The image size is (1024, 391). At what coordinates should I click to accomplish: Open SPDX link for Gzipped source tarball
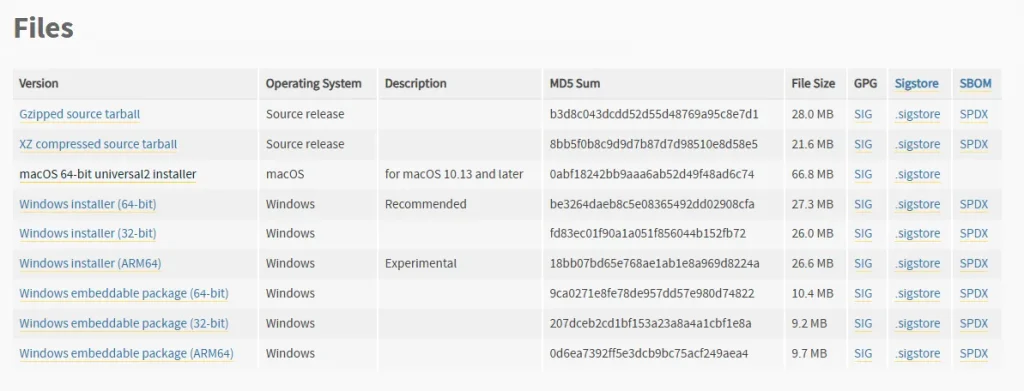(974, 114)
